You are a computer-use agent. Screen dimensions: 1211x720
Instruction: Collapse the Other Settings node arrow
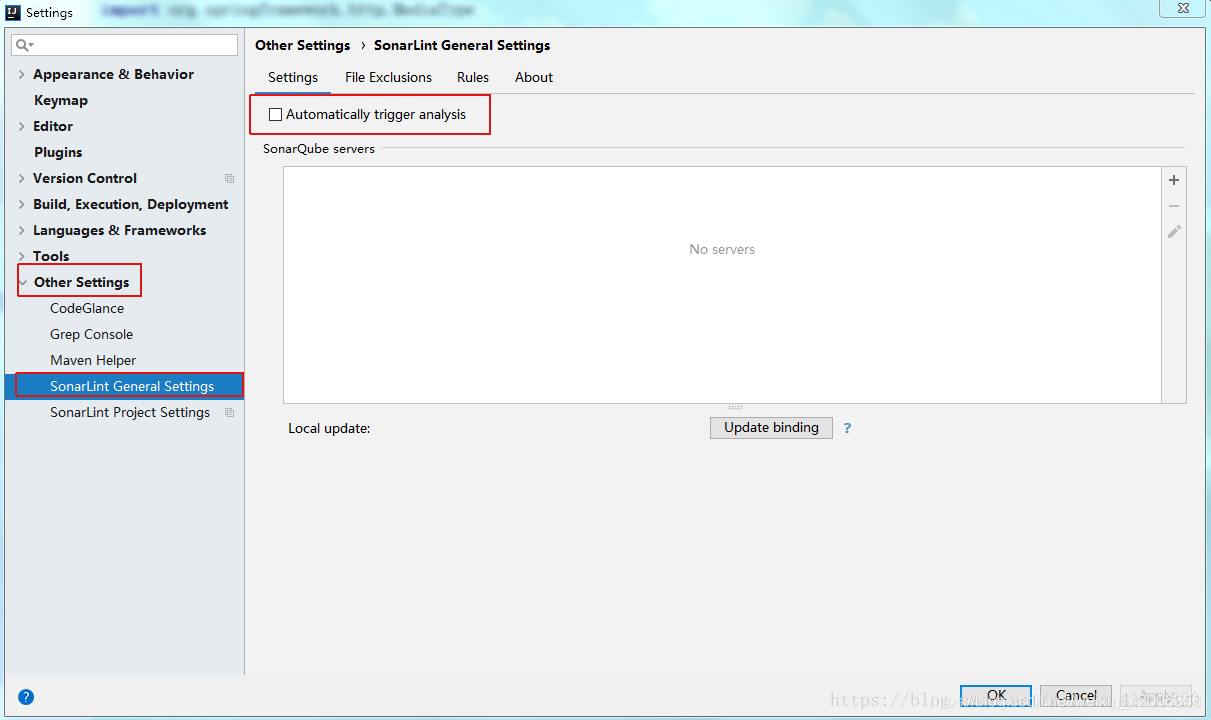point(22,283)
